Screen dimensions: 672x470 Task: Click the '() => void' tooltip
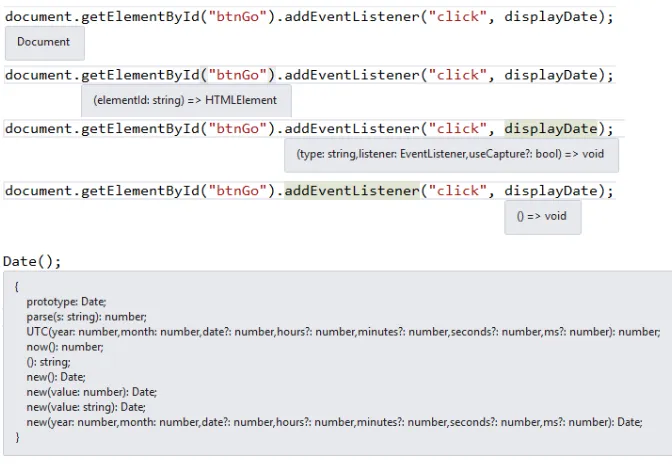(543, 217)
